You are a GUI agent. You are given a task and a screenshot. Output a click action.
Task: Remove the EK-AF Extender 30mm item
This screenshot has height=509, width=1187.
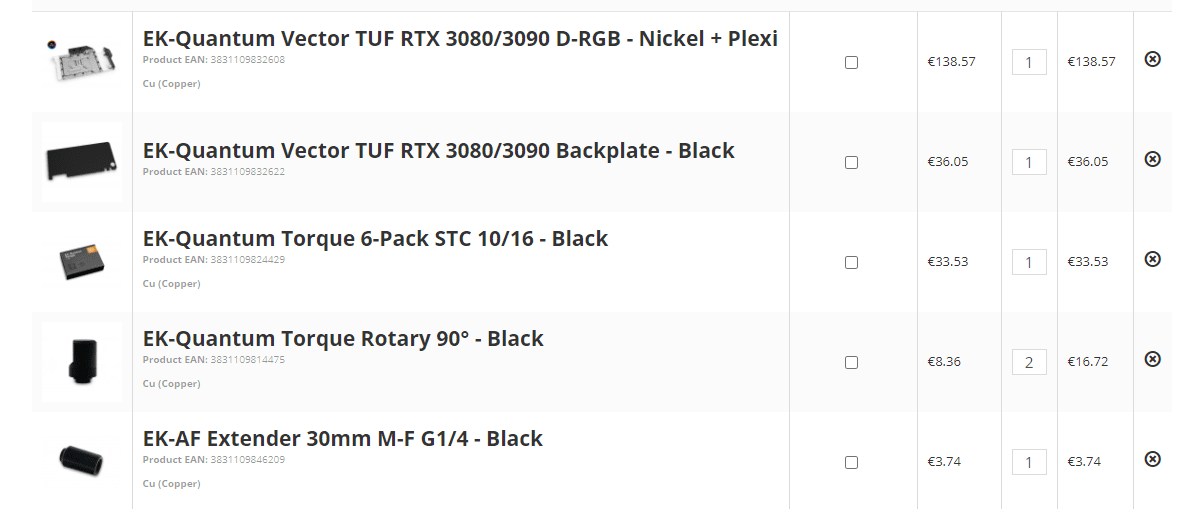pos(1152,459)
